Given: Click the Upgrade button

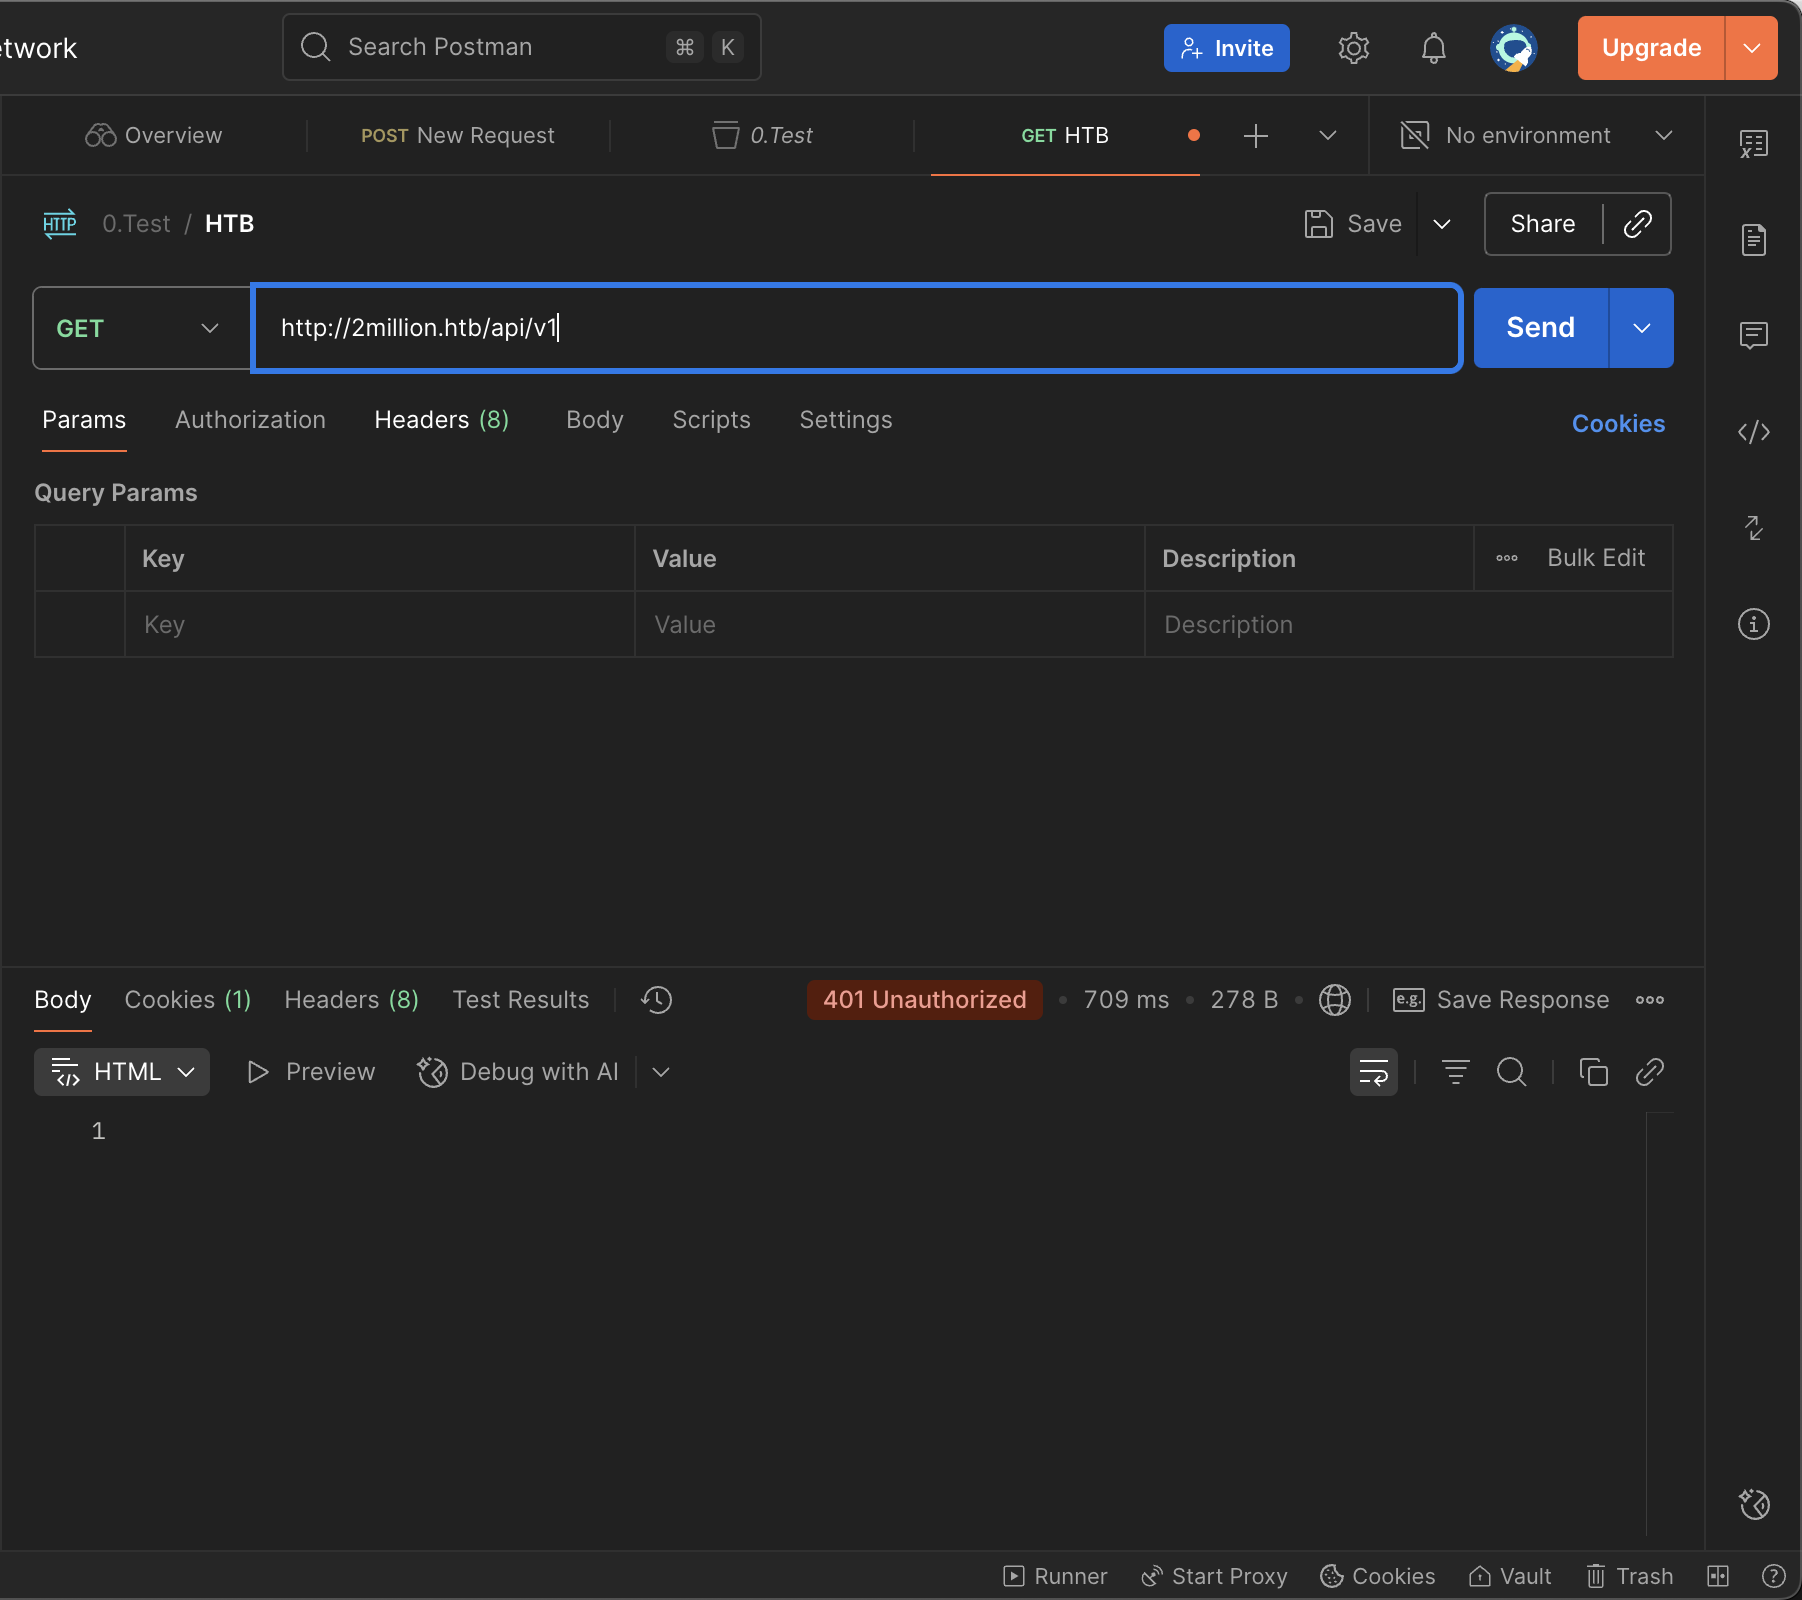Looking at the screenshot, I should pos(1651,48).
